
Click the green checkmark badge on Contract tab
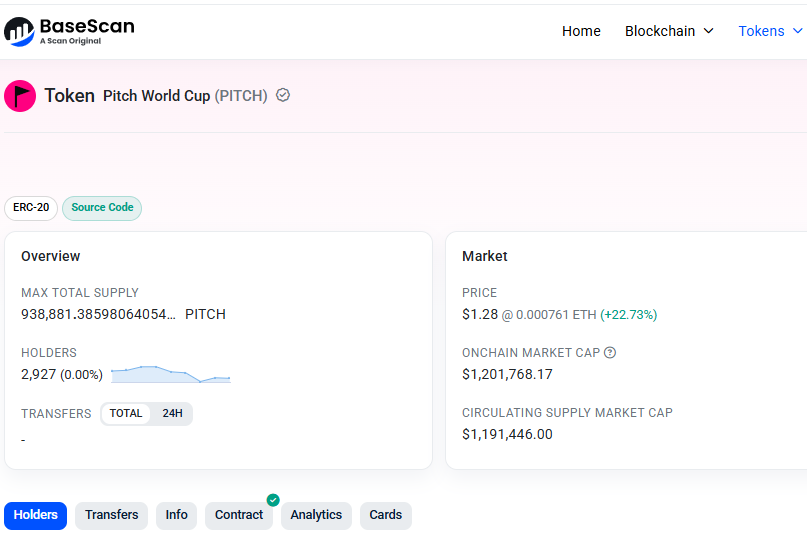(273, 499)
